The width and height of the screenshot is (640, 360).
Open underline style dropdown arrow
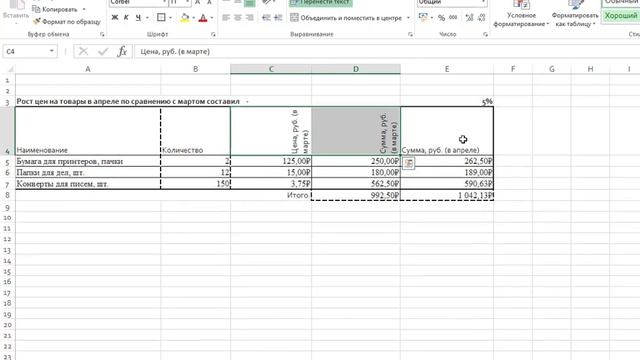pos(147,18)
